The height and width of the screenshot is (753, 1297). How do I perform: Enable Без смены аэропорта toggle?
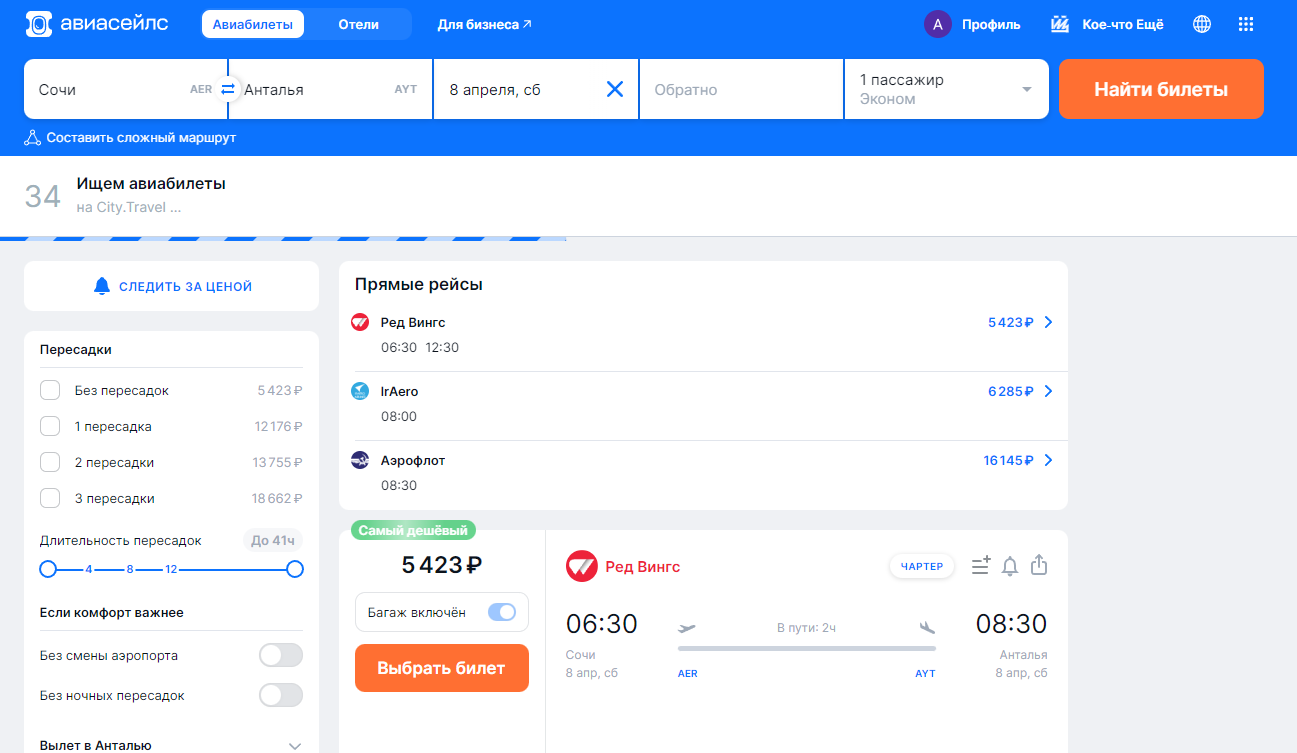pos(281,655)
